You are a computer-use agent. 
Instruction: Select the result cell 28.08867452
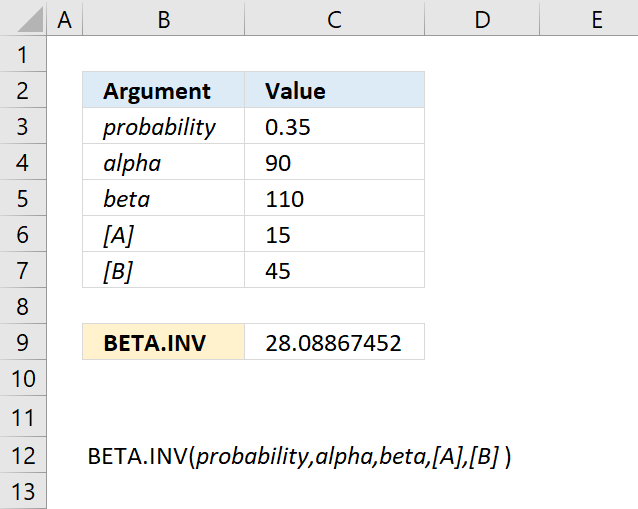[x=334, y=342]
